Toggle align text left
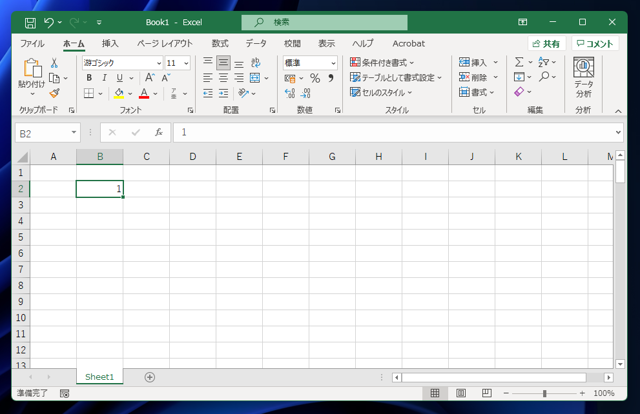The width and height of the screenshot is (640, 414). (208, 78)
